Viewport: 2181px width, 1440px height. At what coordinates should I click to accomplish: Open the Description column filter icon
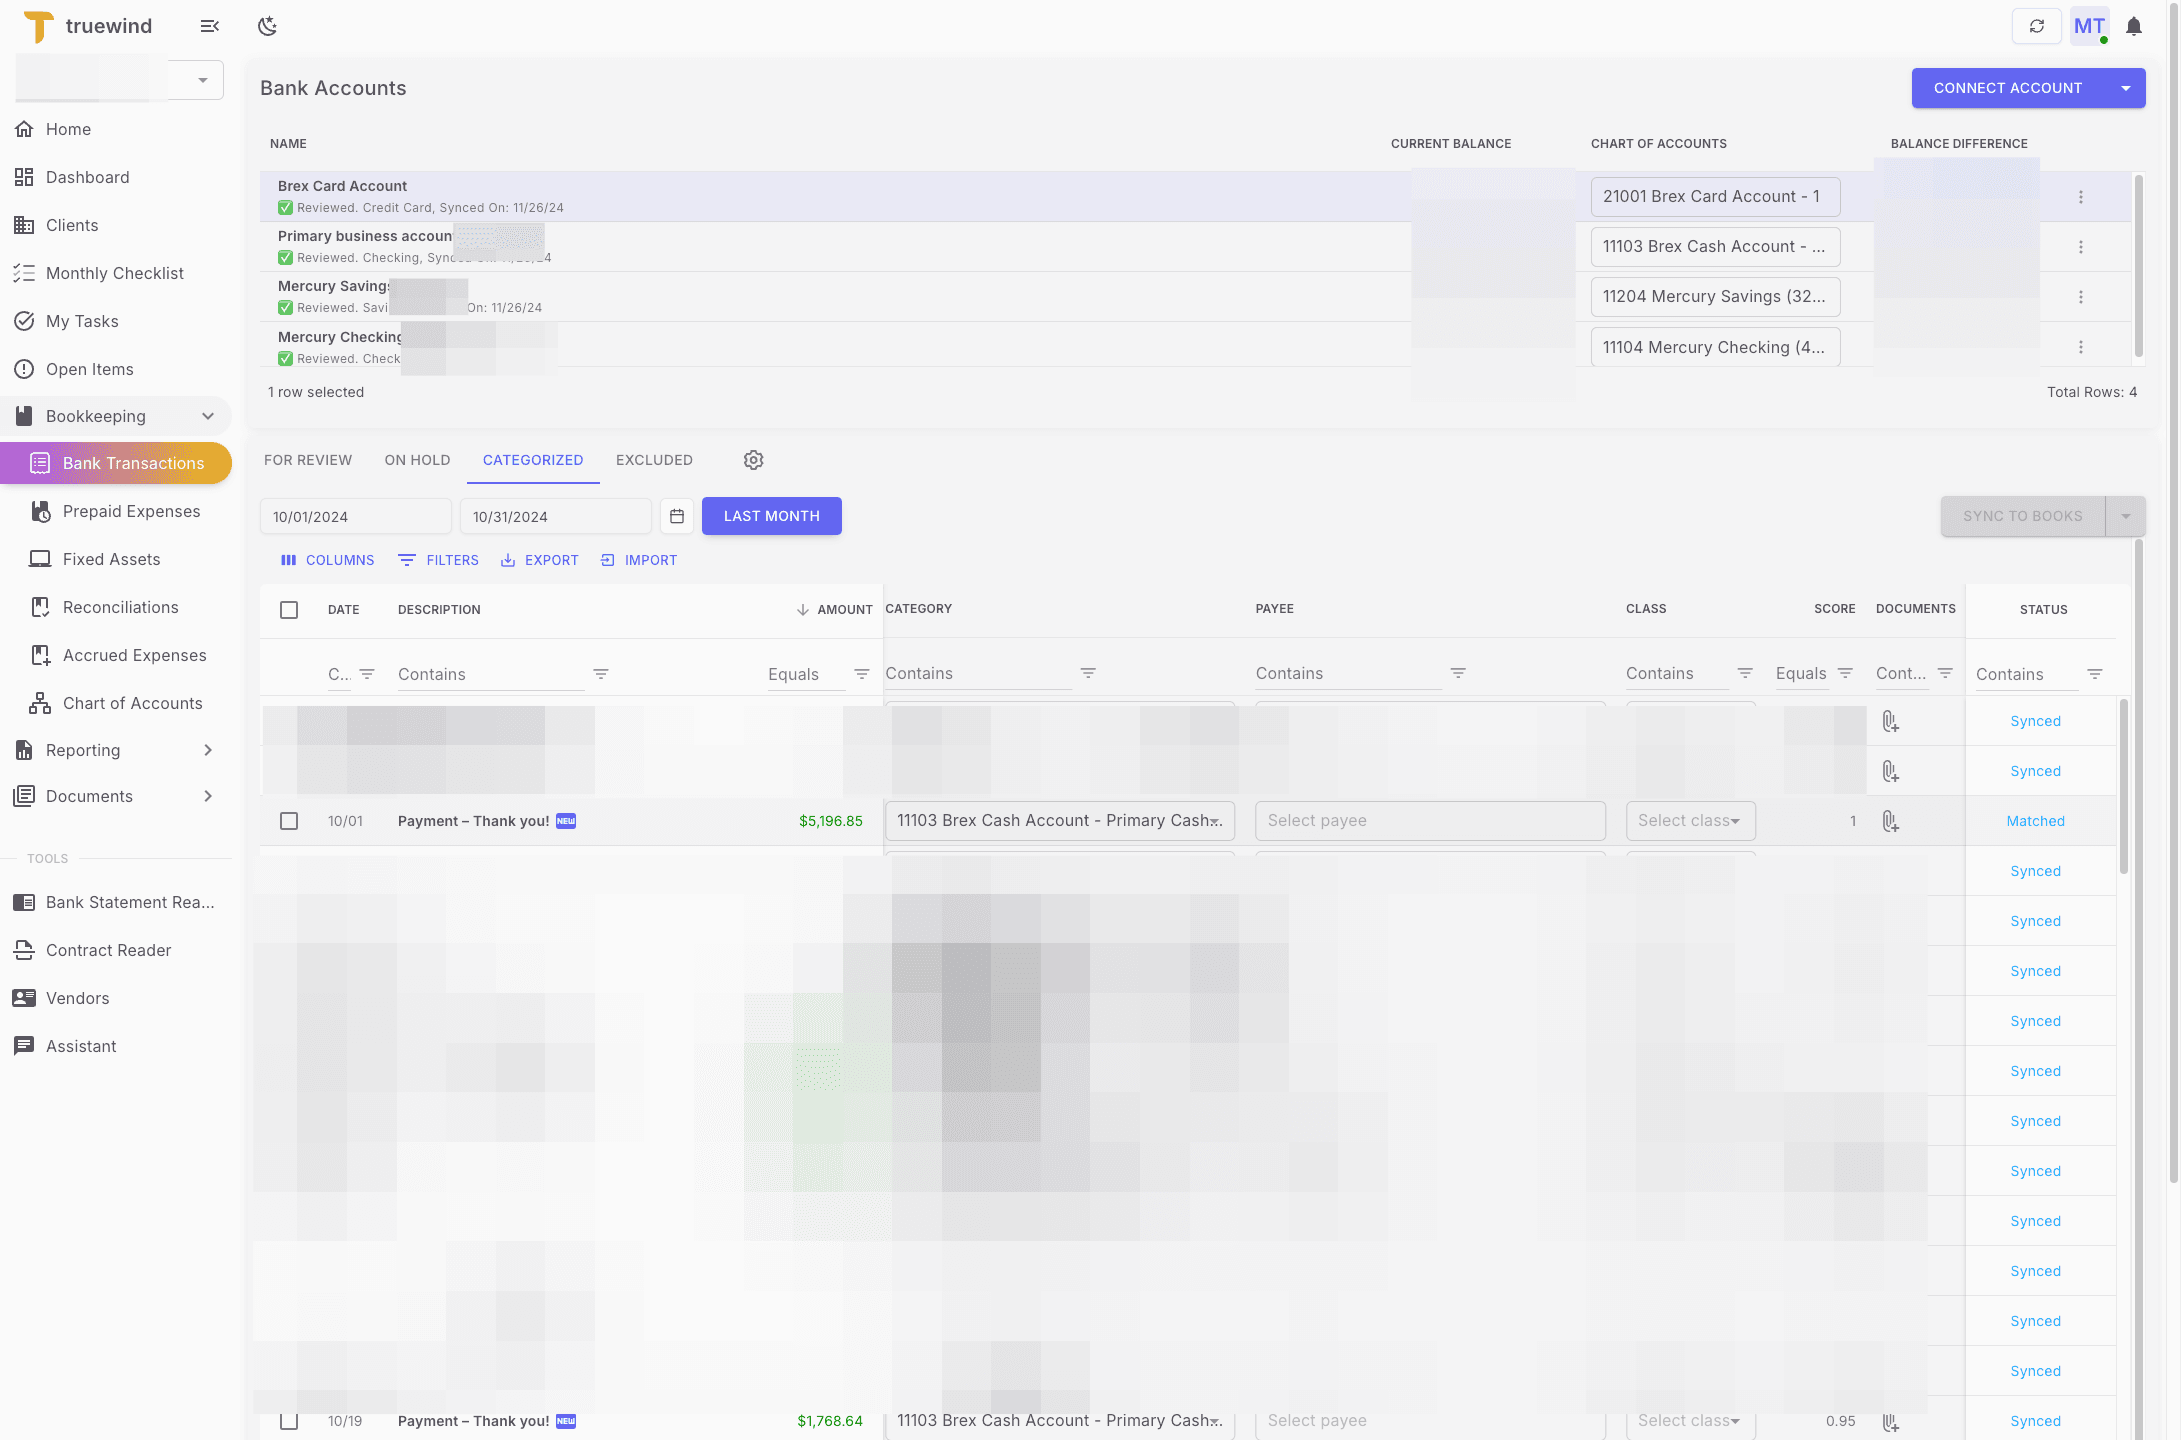click(x=601, y=674)
